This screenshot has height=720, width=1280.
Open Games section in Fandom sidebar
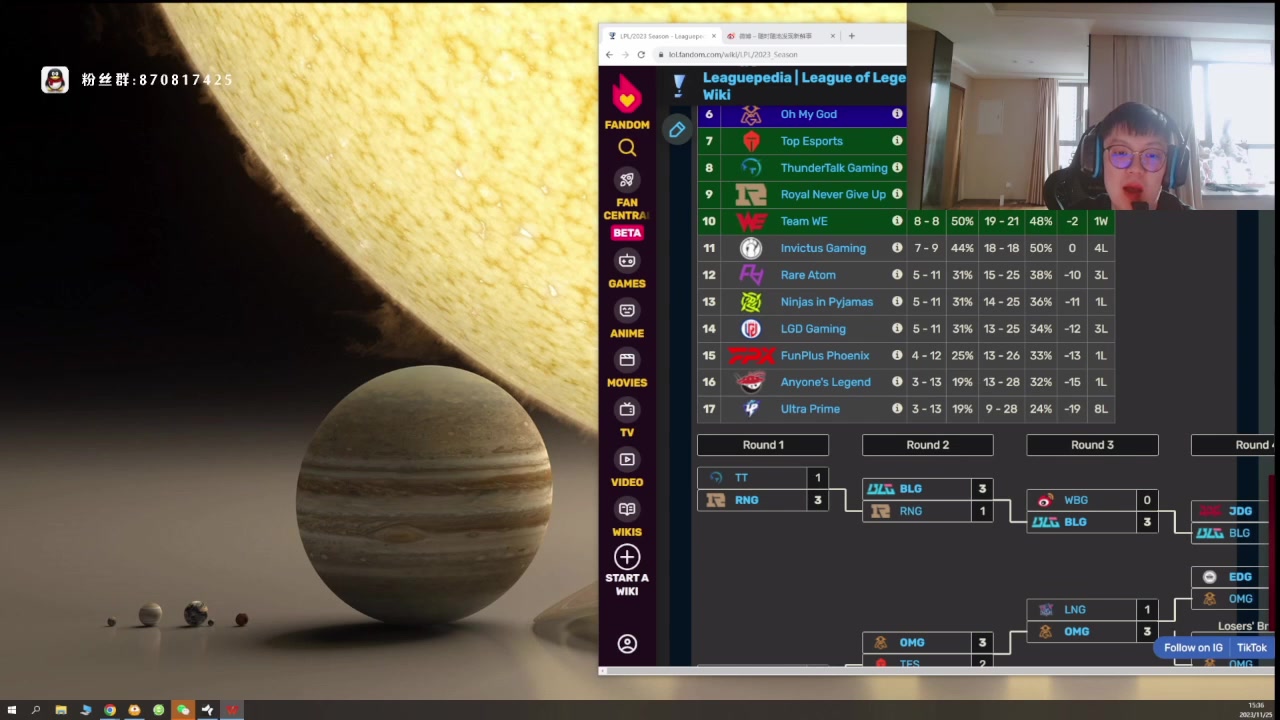627,270
